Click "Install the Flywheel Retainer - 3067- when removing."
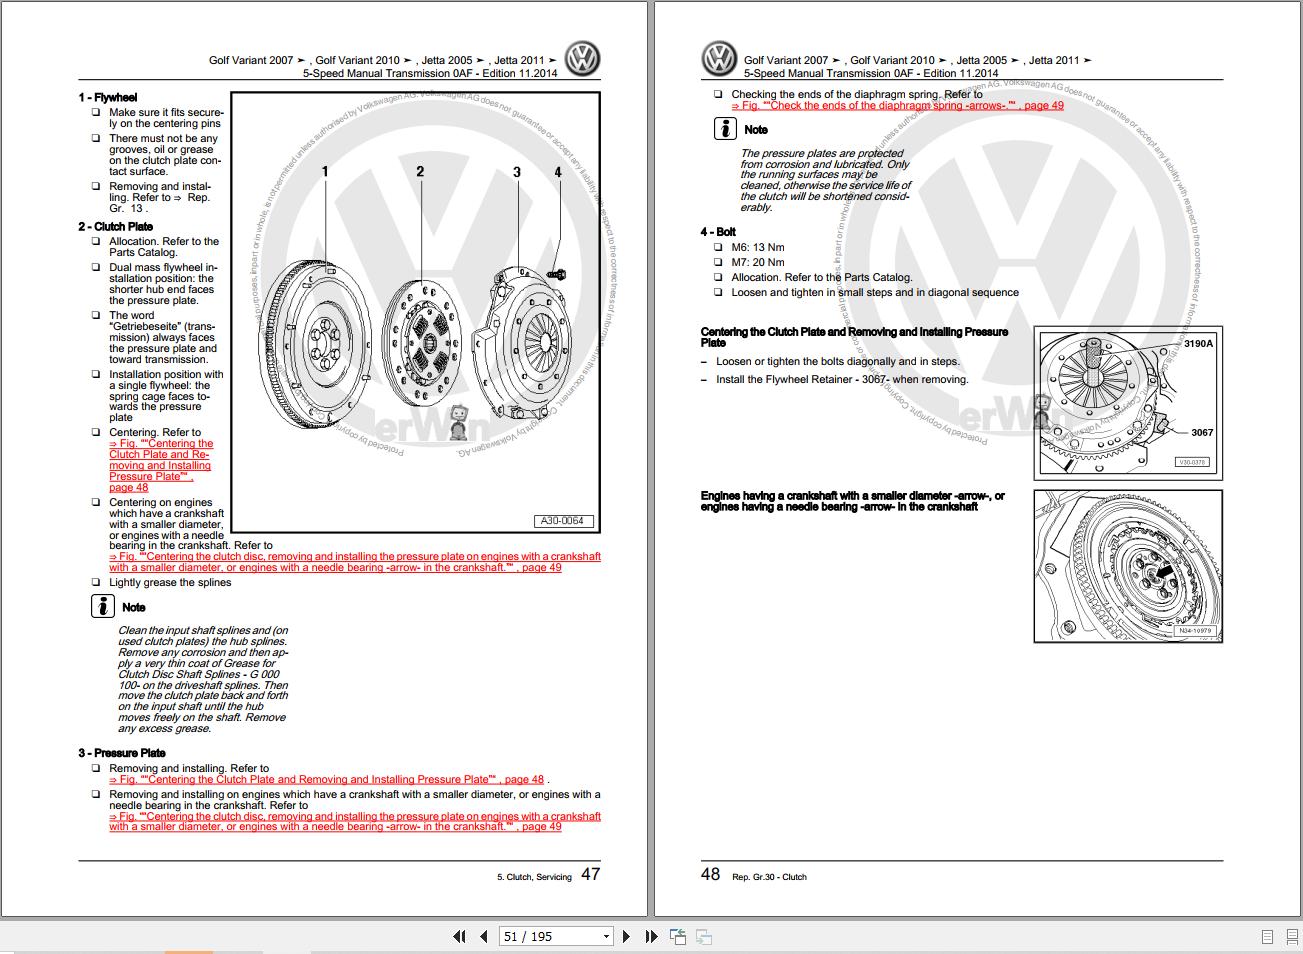 point(842,380)
